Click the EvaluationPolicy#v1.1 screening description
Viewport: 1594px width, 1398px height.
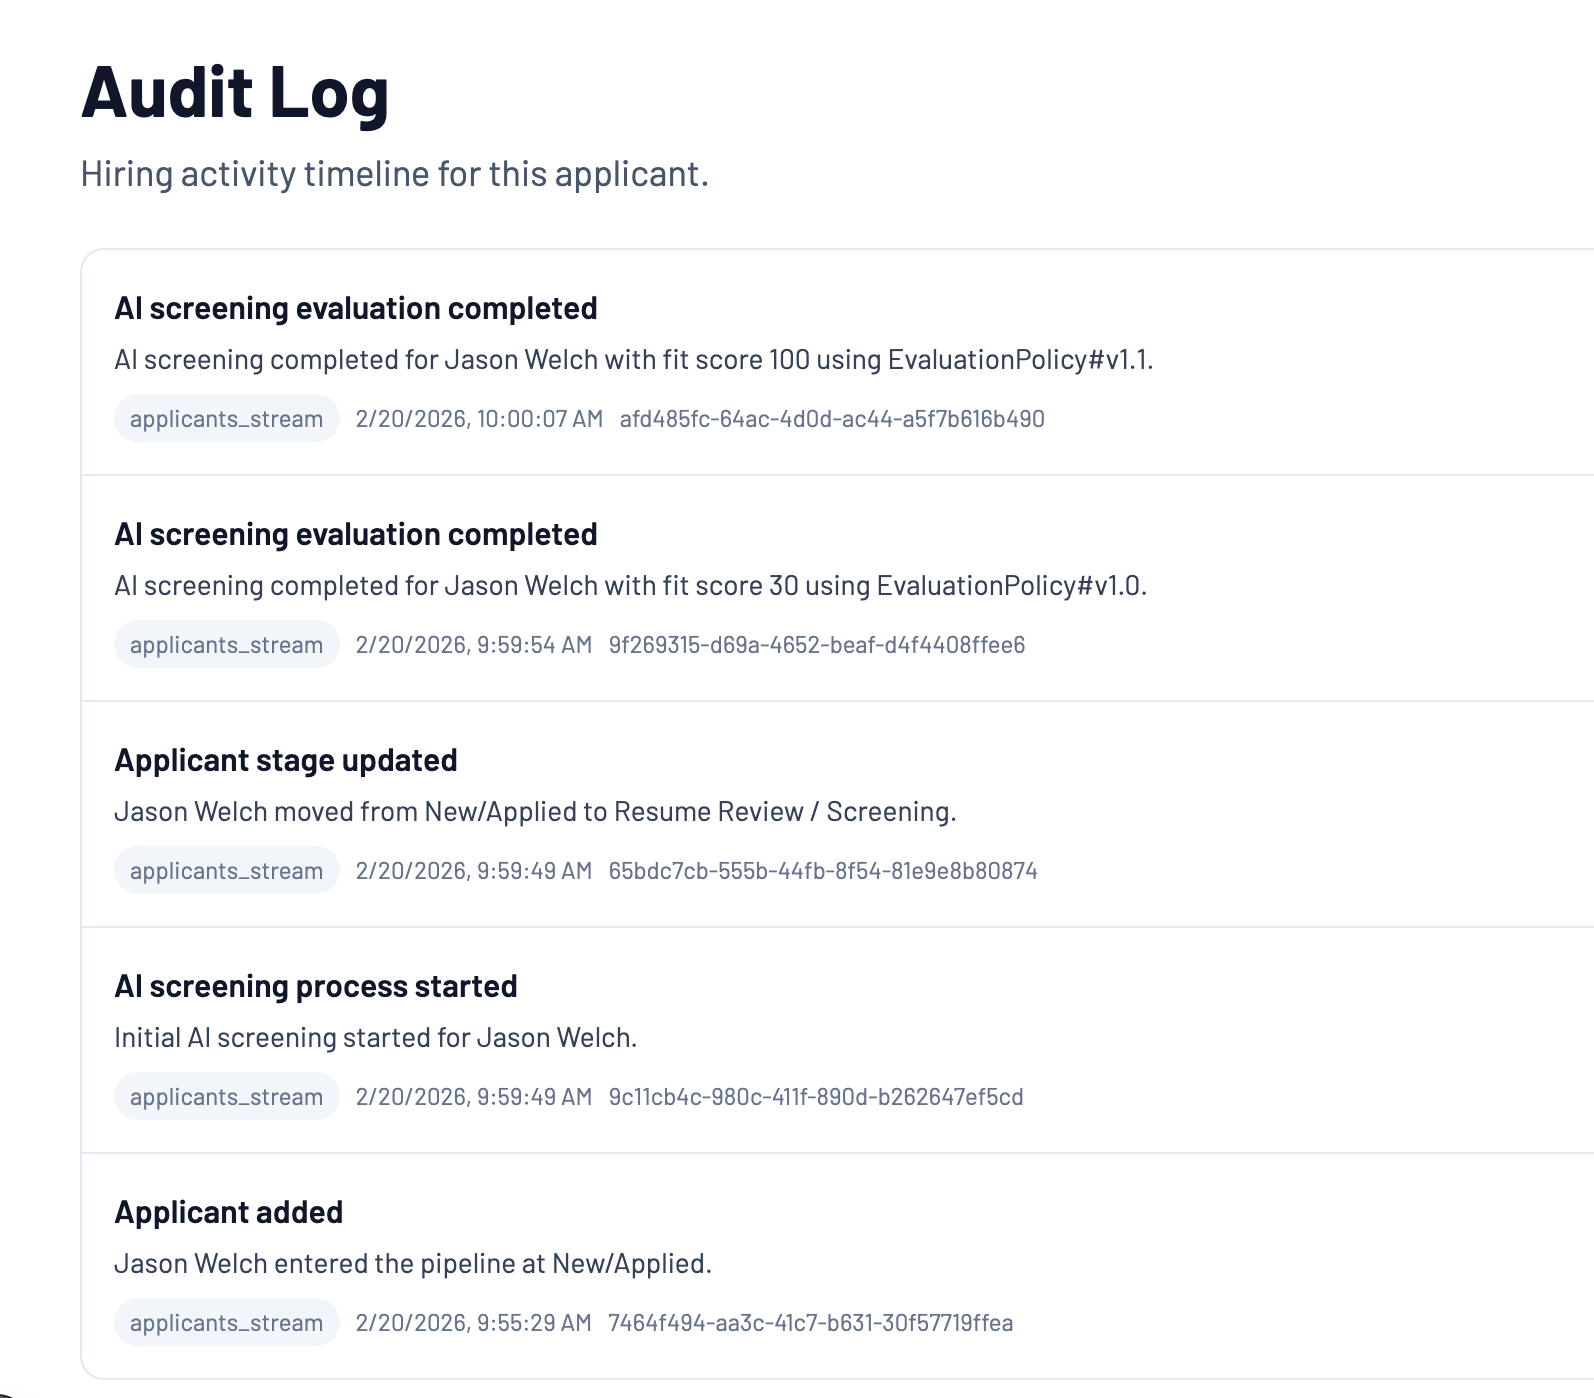(x=634, y=360)
